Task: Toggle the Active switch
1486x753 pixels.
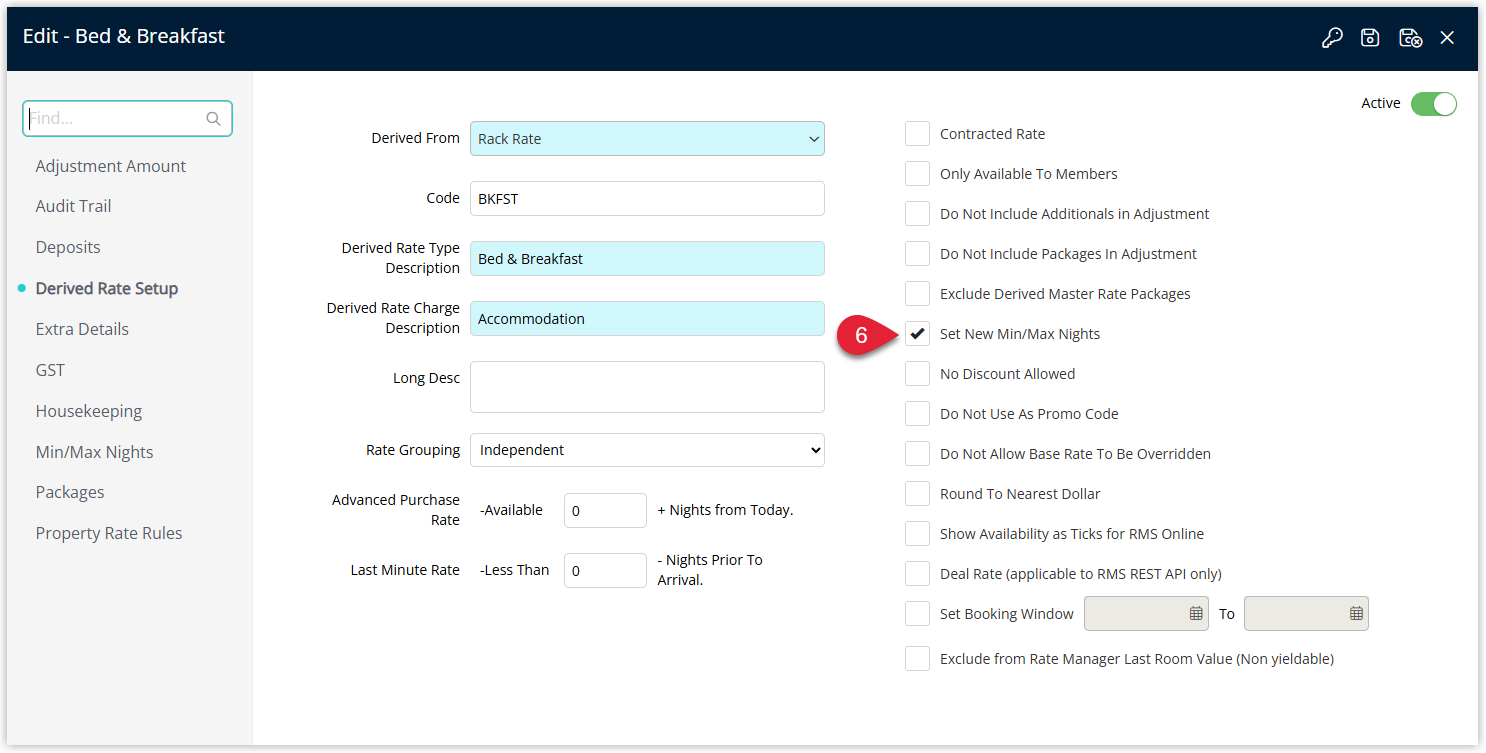Action: click(1434, 104)
